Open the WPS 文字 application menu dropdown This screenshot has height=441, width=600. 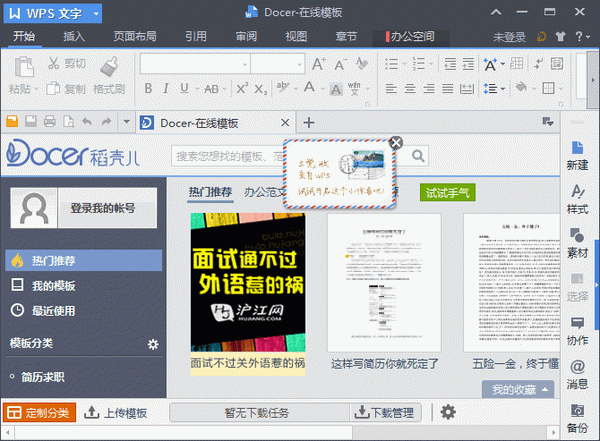(x=53, y=13)
